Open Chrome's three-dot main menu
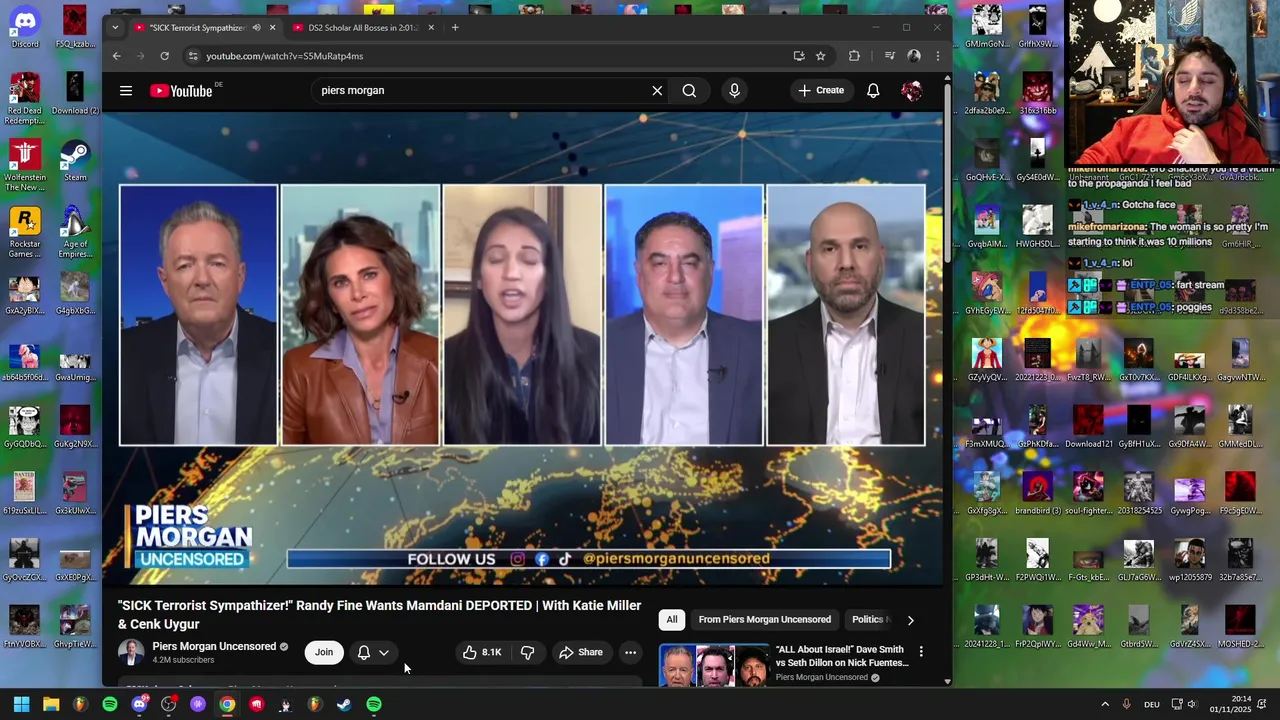Image resolution: width=1280 pixels, height=720 pixels. click(937, 56)
